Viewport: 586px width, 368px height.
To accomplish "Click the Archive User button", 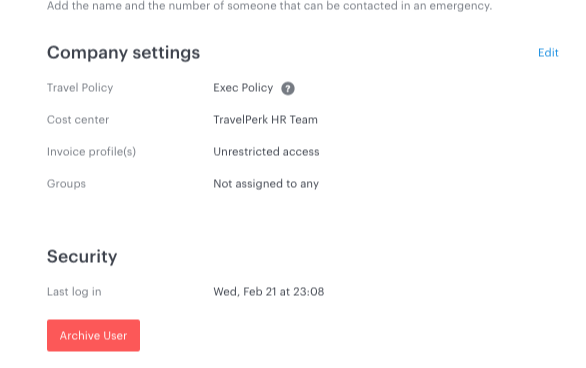I will pyautogui.click(x=93, y=335).
